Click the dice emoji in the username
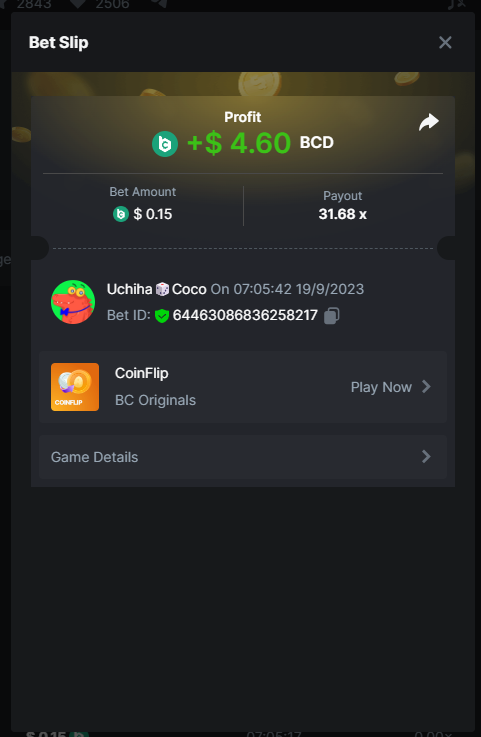This screenshot has height=737, width=481. [x=162, y=289]
